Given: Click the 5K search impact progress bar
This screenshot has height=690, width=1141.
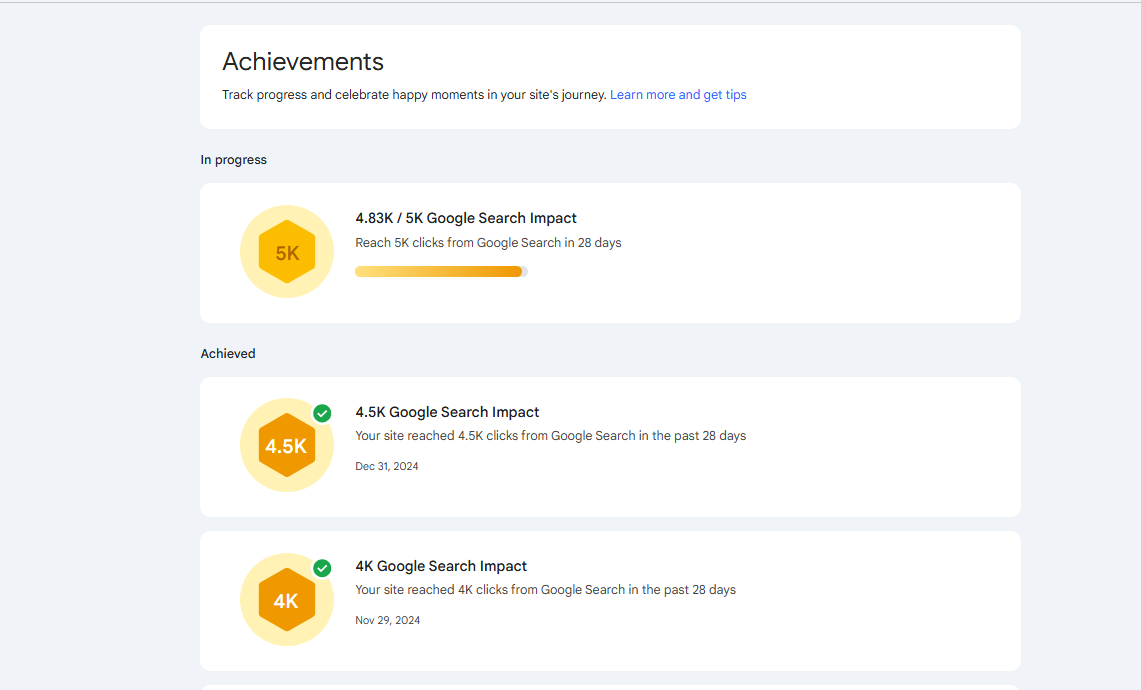Looking at the screenshot, I should [x=440, y=271].
